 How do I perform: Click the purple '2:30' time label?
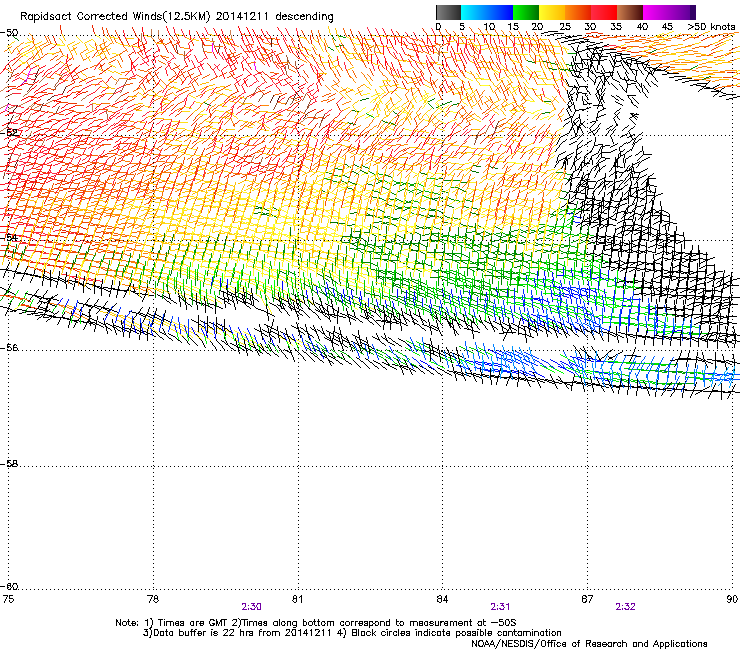(251, 607)
